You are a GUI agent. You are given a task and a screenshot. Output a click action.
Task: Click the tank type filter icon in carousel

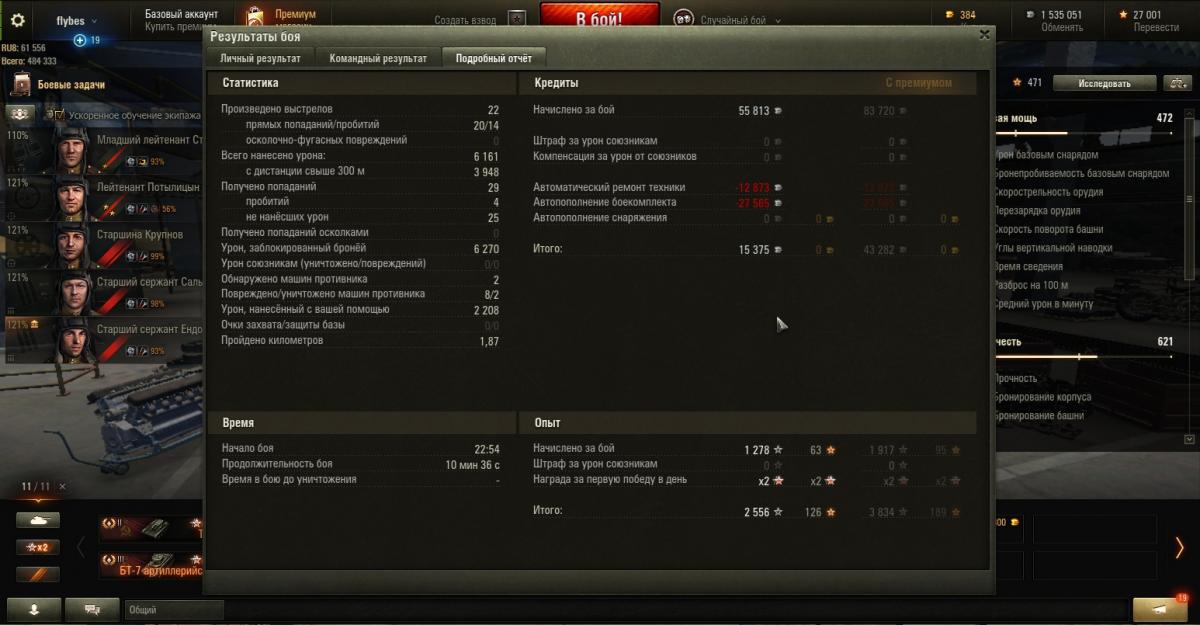tap(38, 520)
